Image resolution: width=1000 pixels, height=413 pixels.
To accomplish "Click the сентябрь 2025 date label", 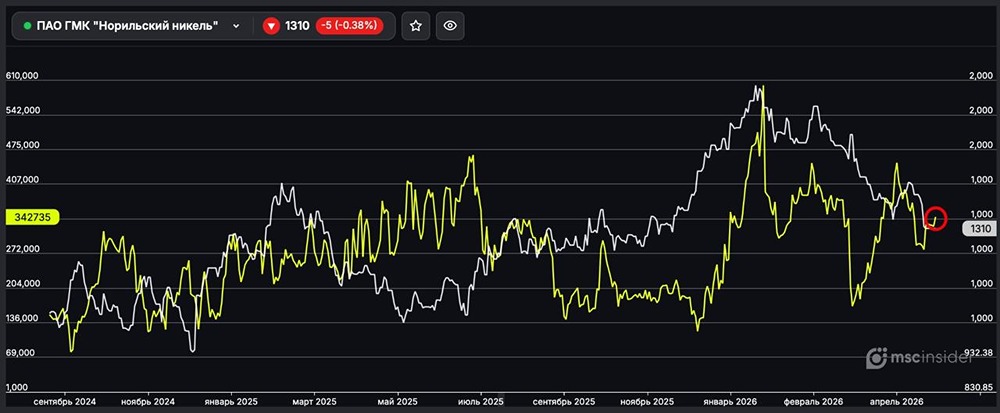I will (564, 402).
